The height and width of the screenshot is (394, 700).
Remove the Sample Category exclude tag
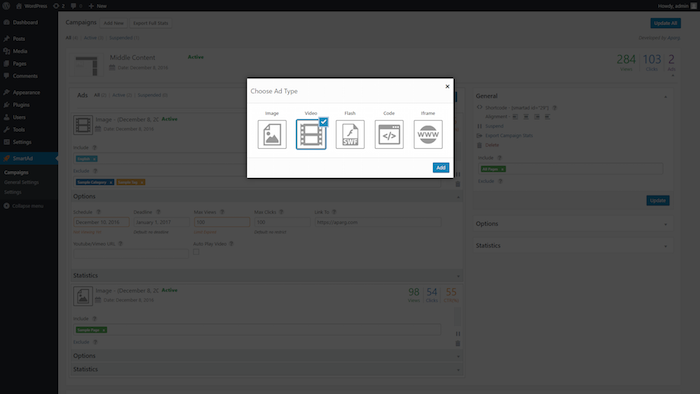point(111,182)
